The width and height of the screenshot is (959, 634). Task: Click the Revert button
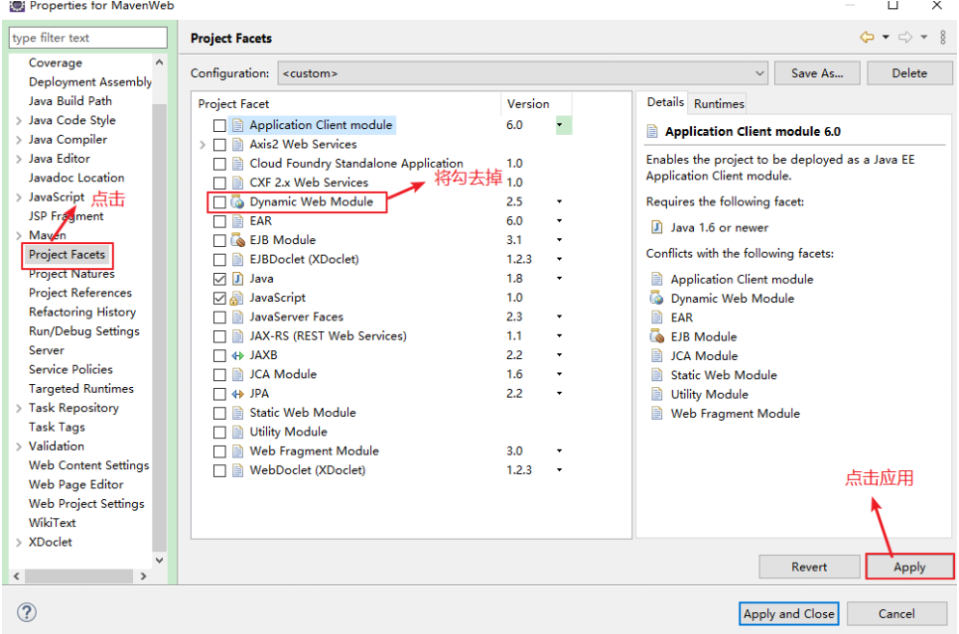click(809, 567)
